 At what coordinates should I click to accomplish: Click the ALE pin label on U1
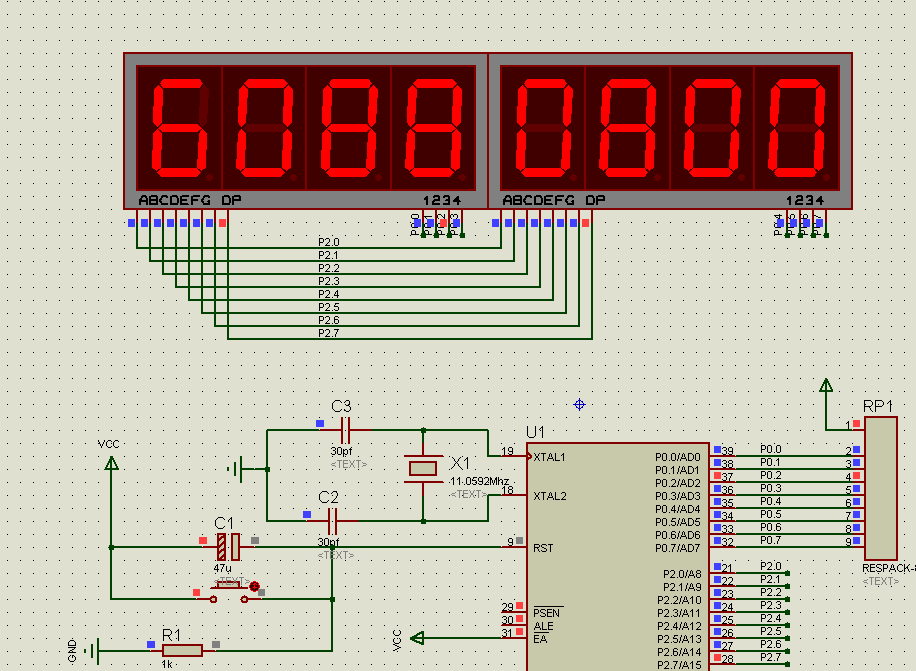click(x=543, y=626)
